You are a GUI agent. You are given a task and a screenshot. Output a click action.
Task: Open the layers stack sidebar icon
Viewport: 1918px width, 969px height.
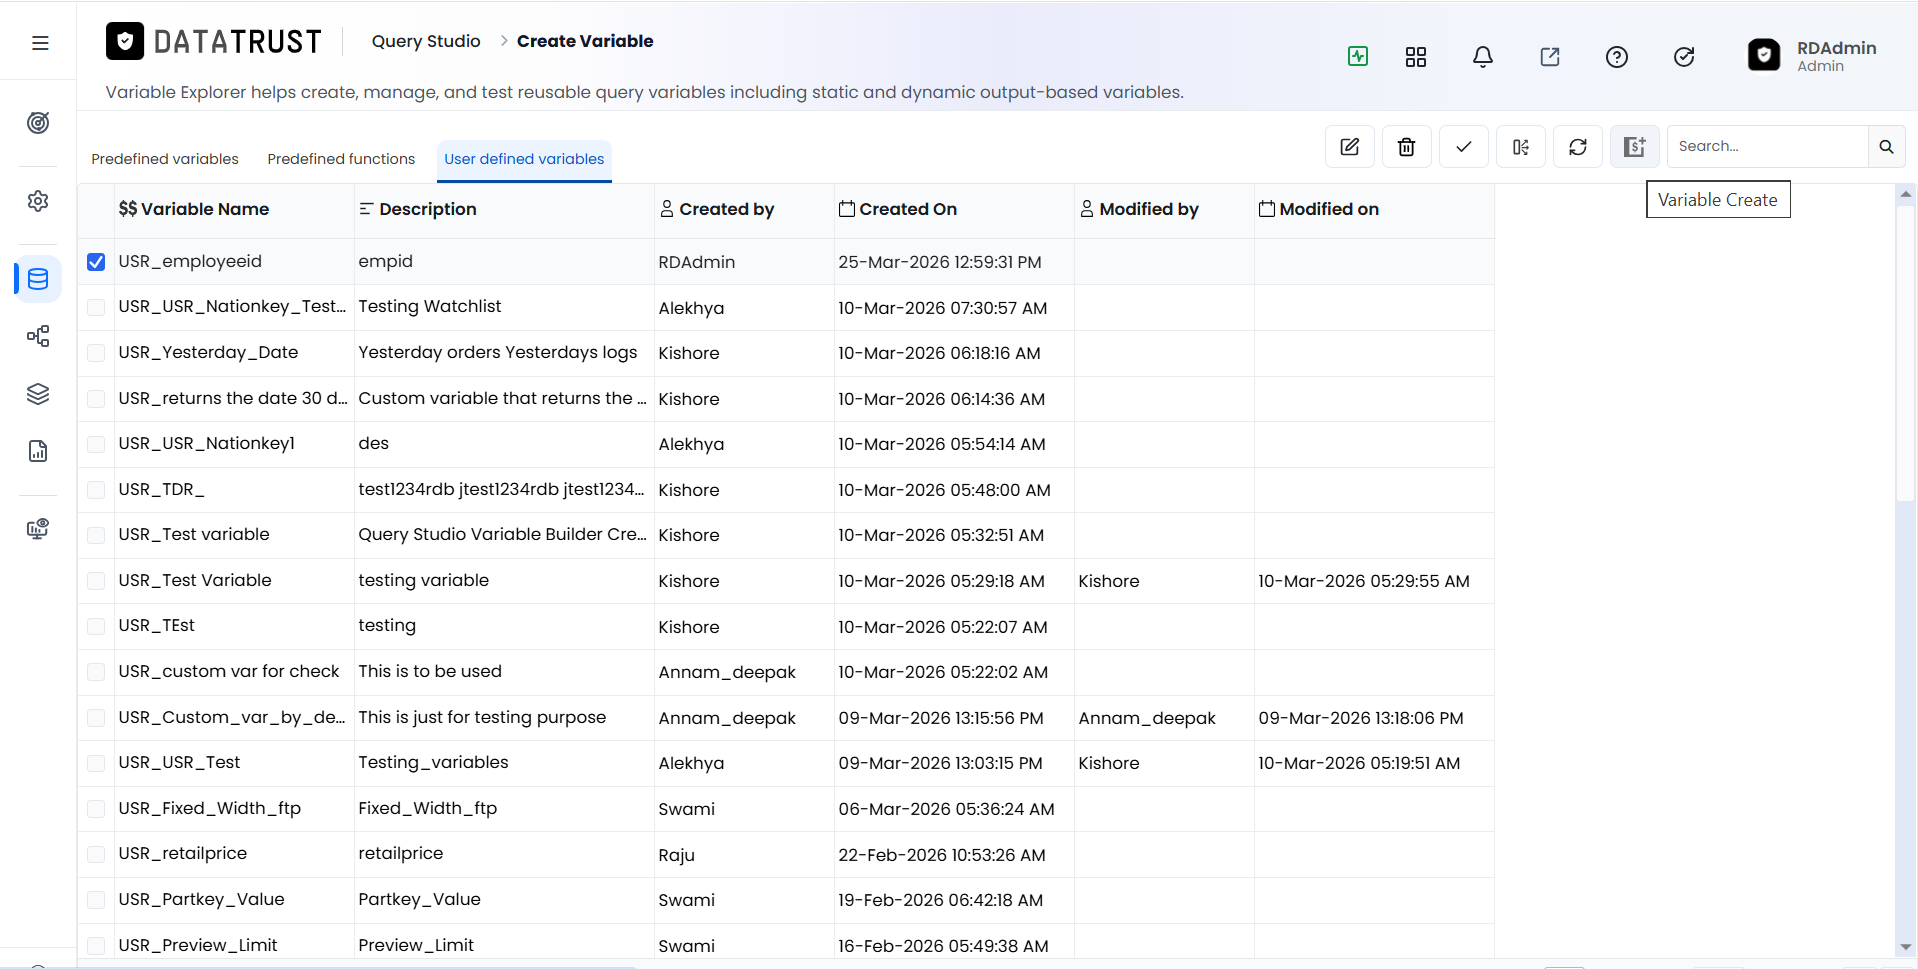[x=38, y=394]
